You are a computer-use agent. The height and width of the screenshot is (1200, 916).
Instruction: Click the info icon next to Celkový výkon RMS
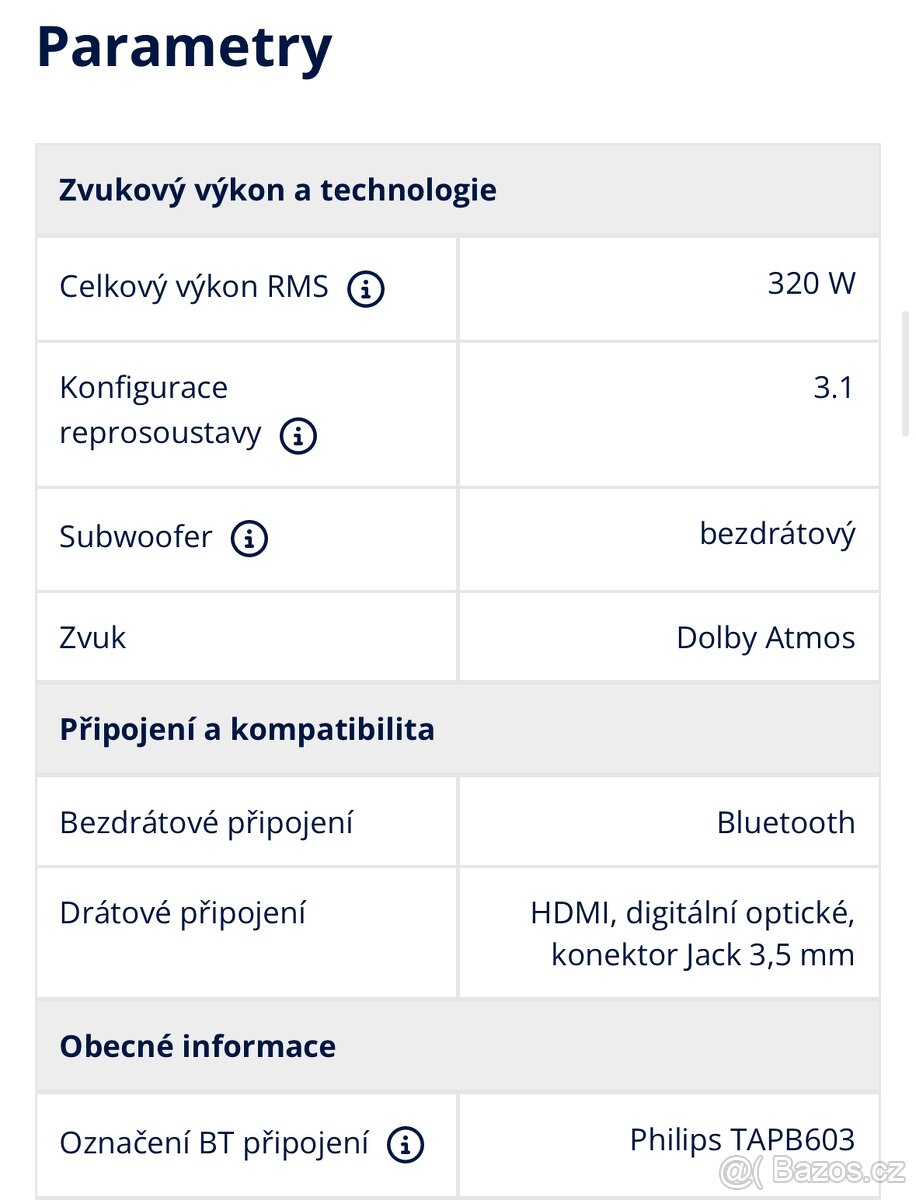[x=367, y=288]
